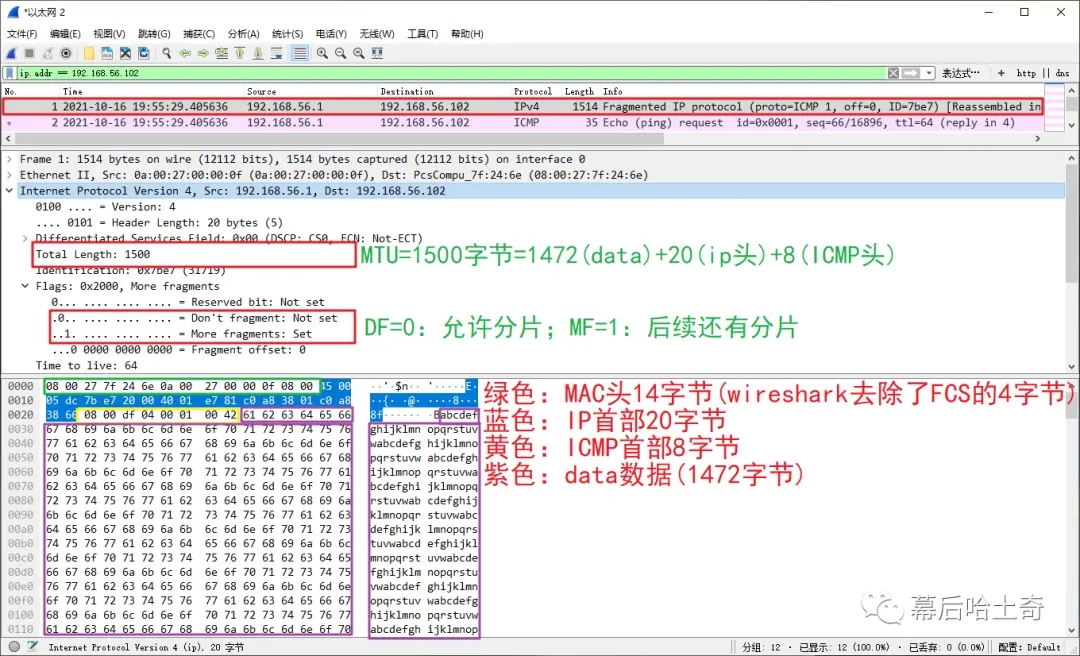Viewport: 1080px width, 656px height.
Task: Open the 工具(T) menu
Action: tap(422, 34)
